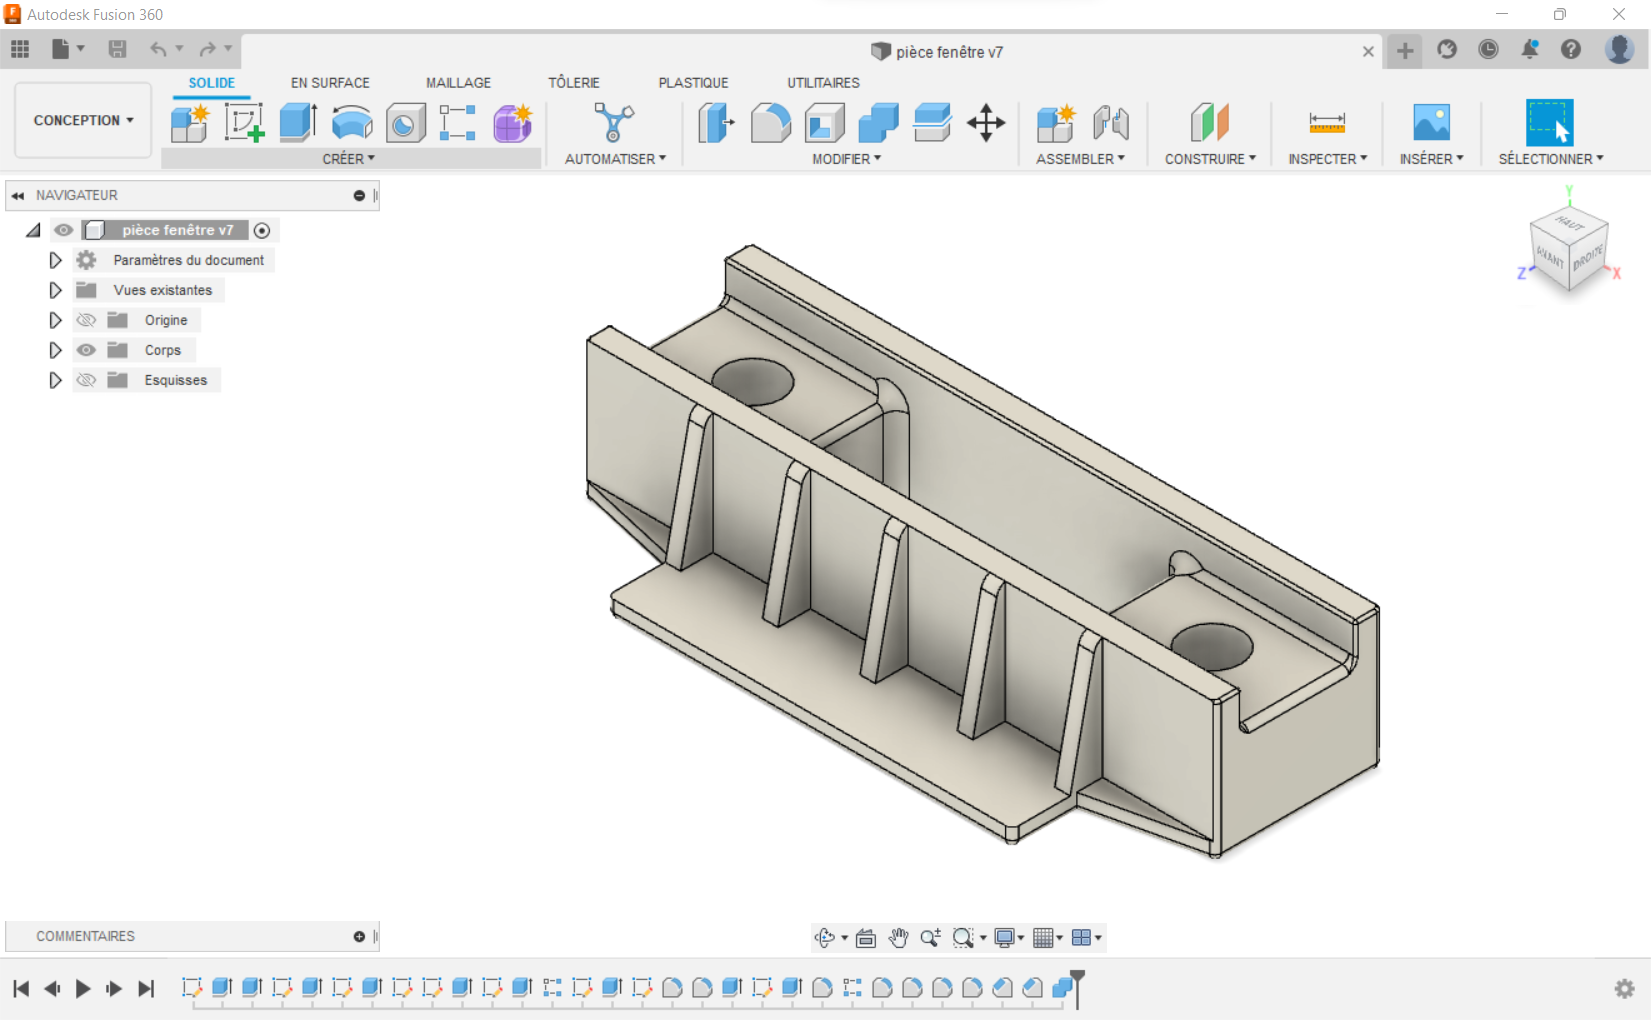Open the Revolve tool
Screen dimensions: 1651x1020
pyautogui.click(x=352, y=122)
